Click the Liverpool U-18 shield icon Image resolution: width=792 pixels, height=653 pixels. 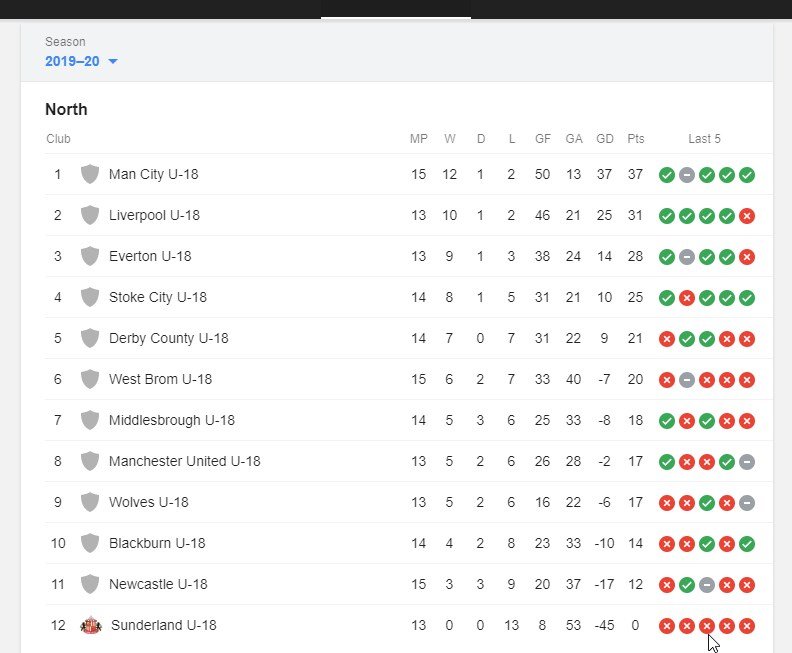(x=90, y=215)
